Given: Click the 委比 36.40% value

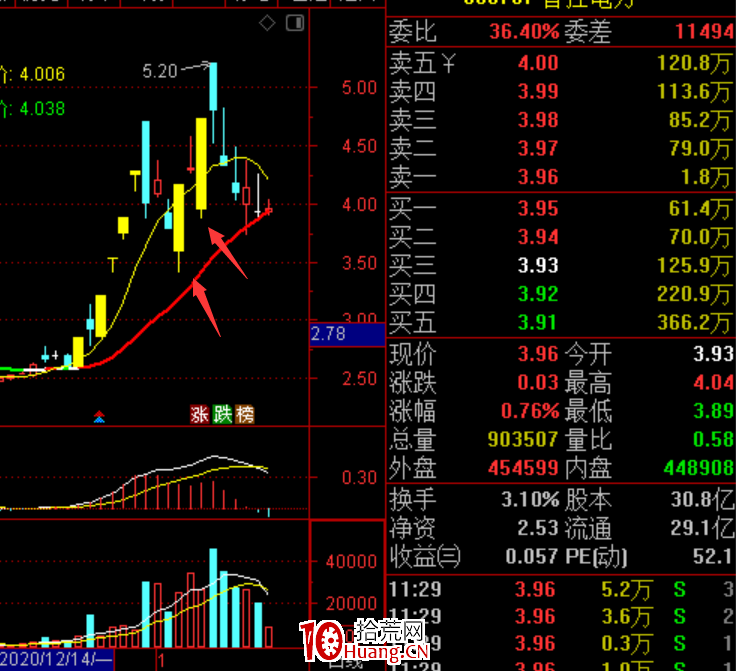Looking at the screenshot, I should [x=524, y=32].
